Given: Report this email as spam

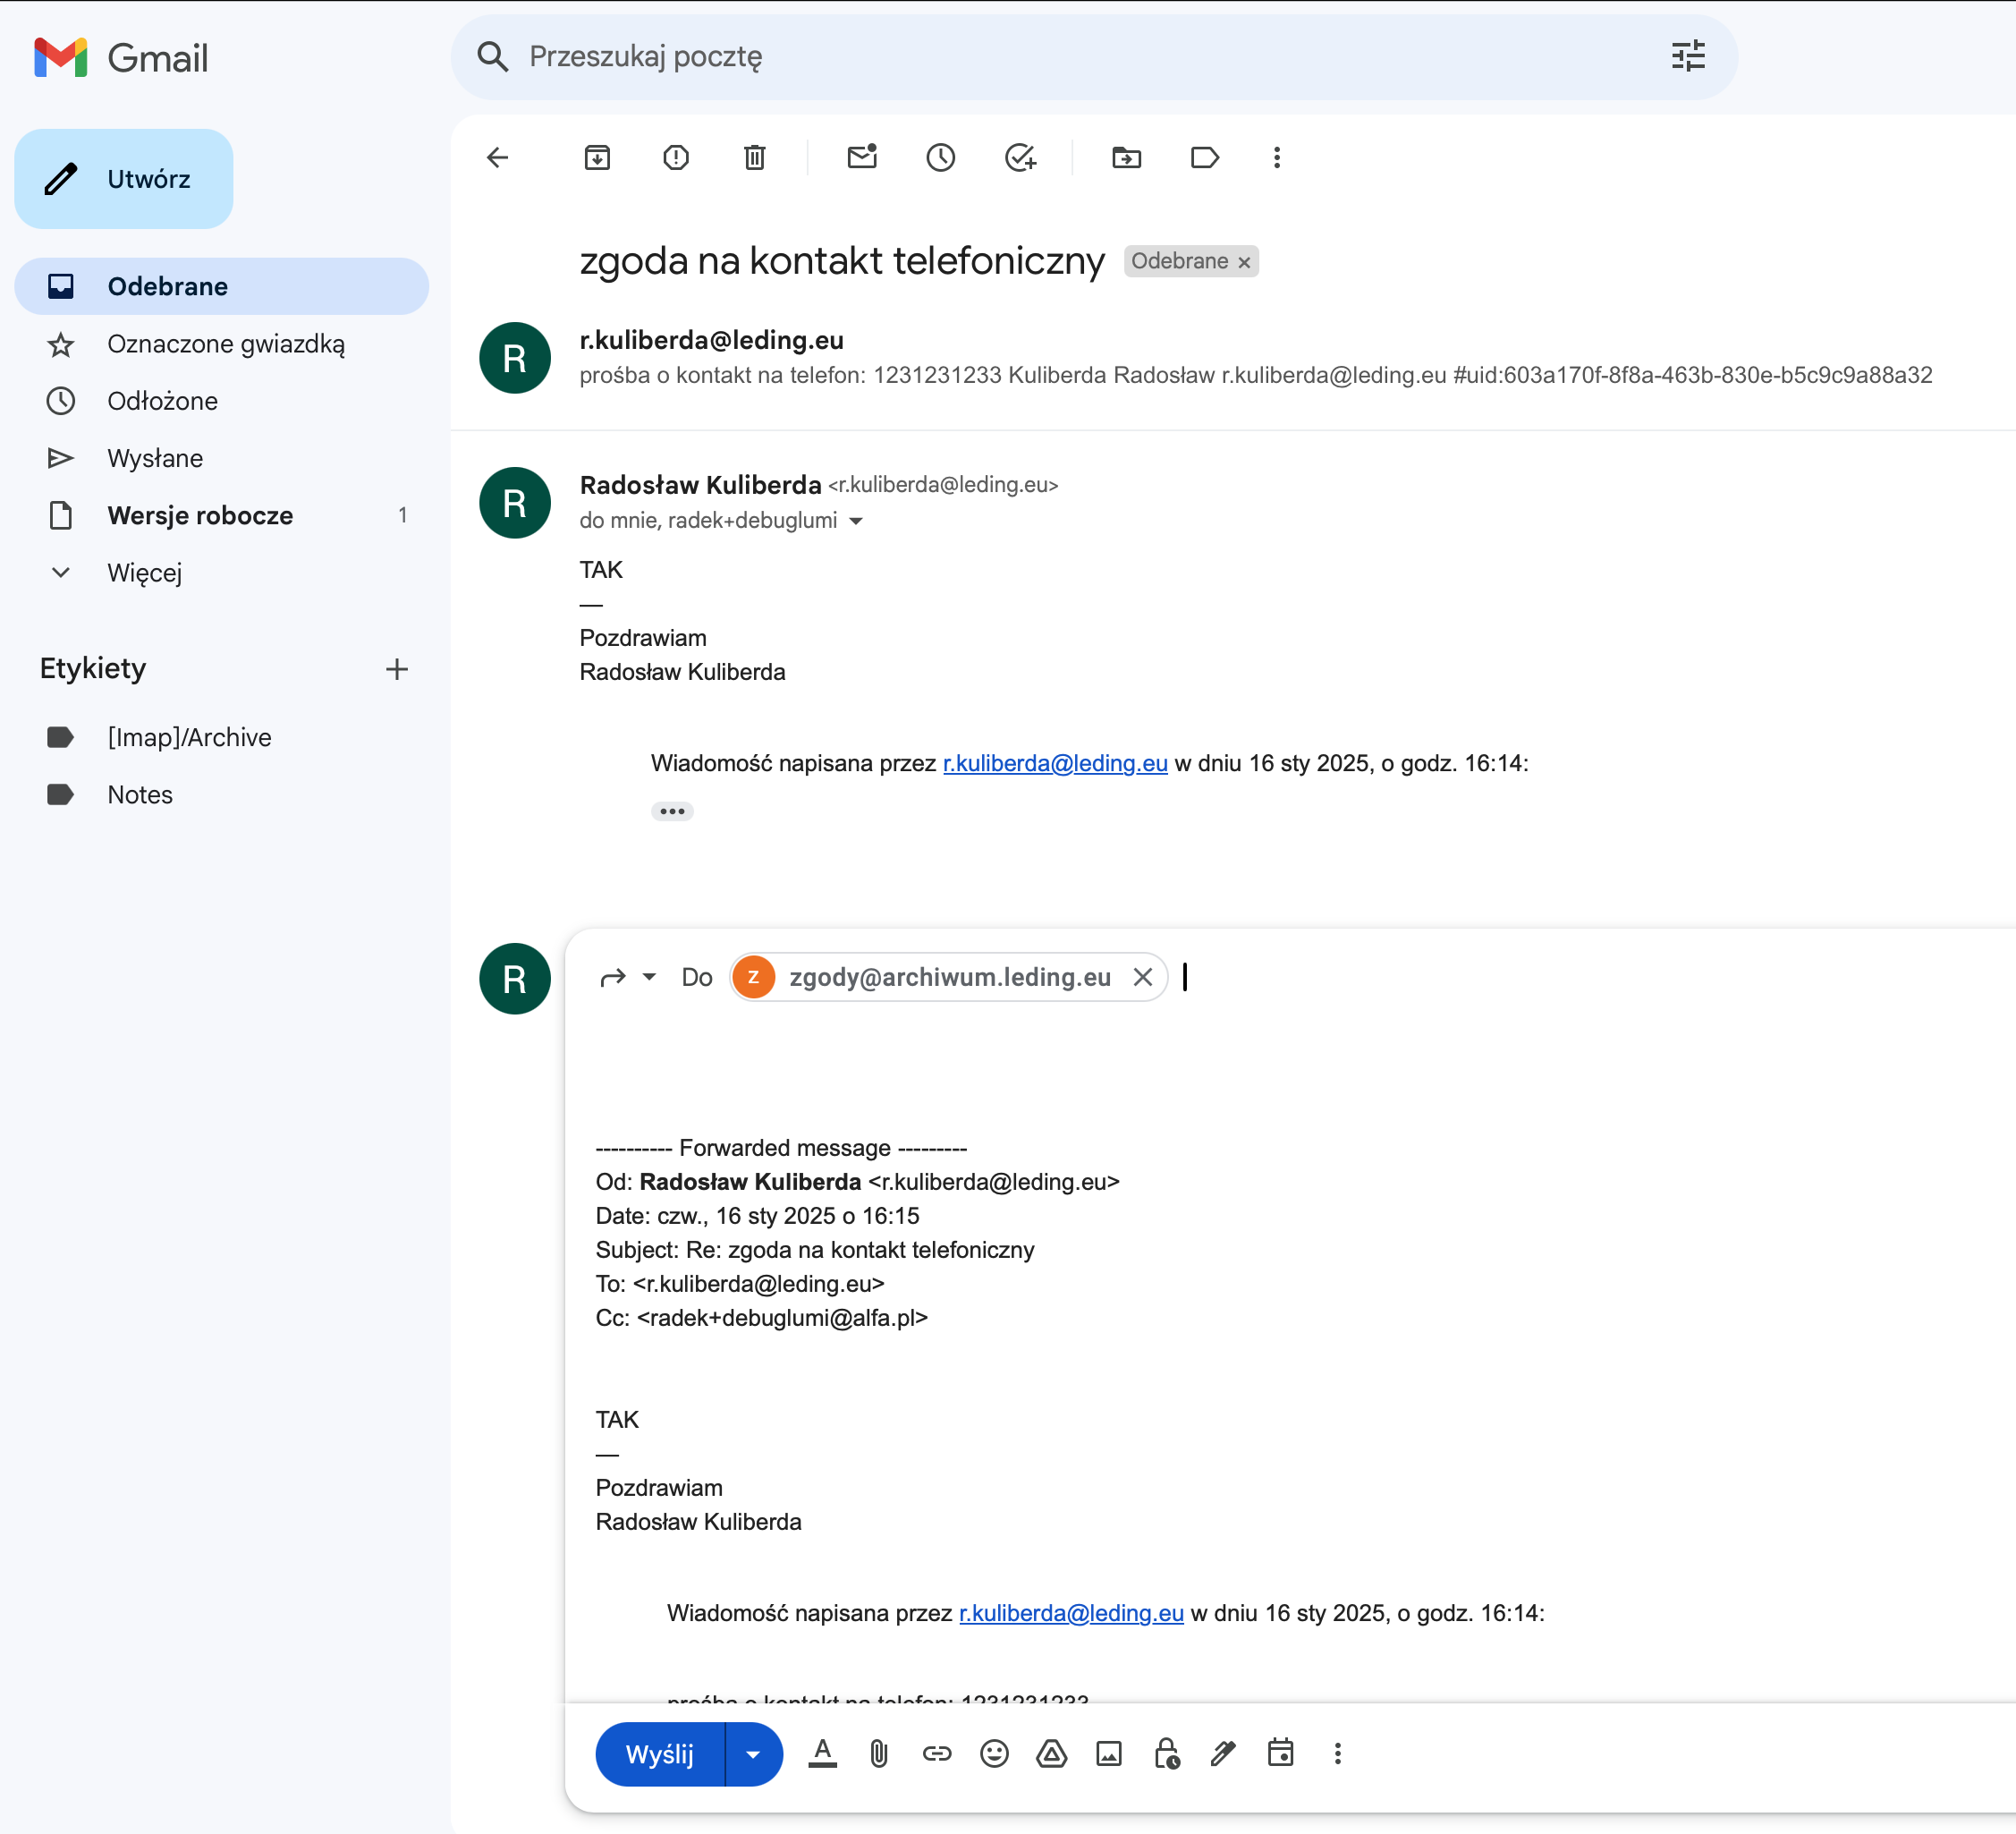Looking at the screenshot, I should pos(676,157).
